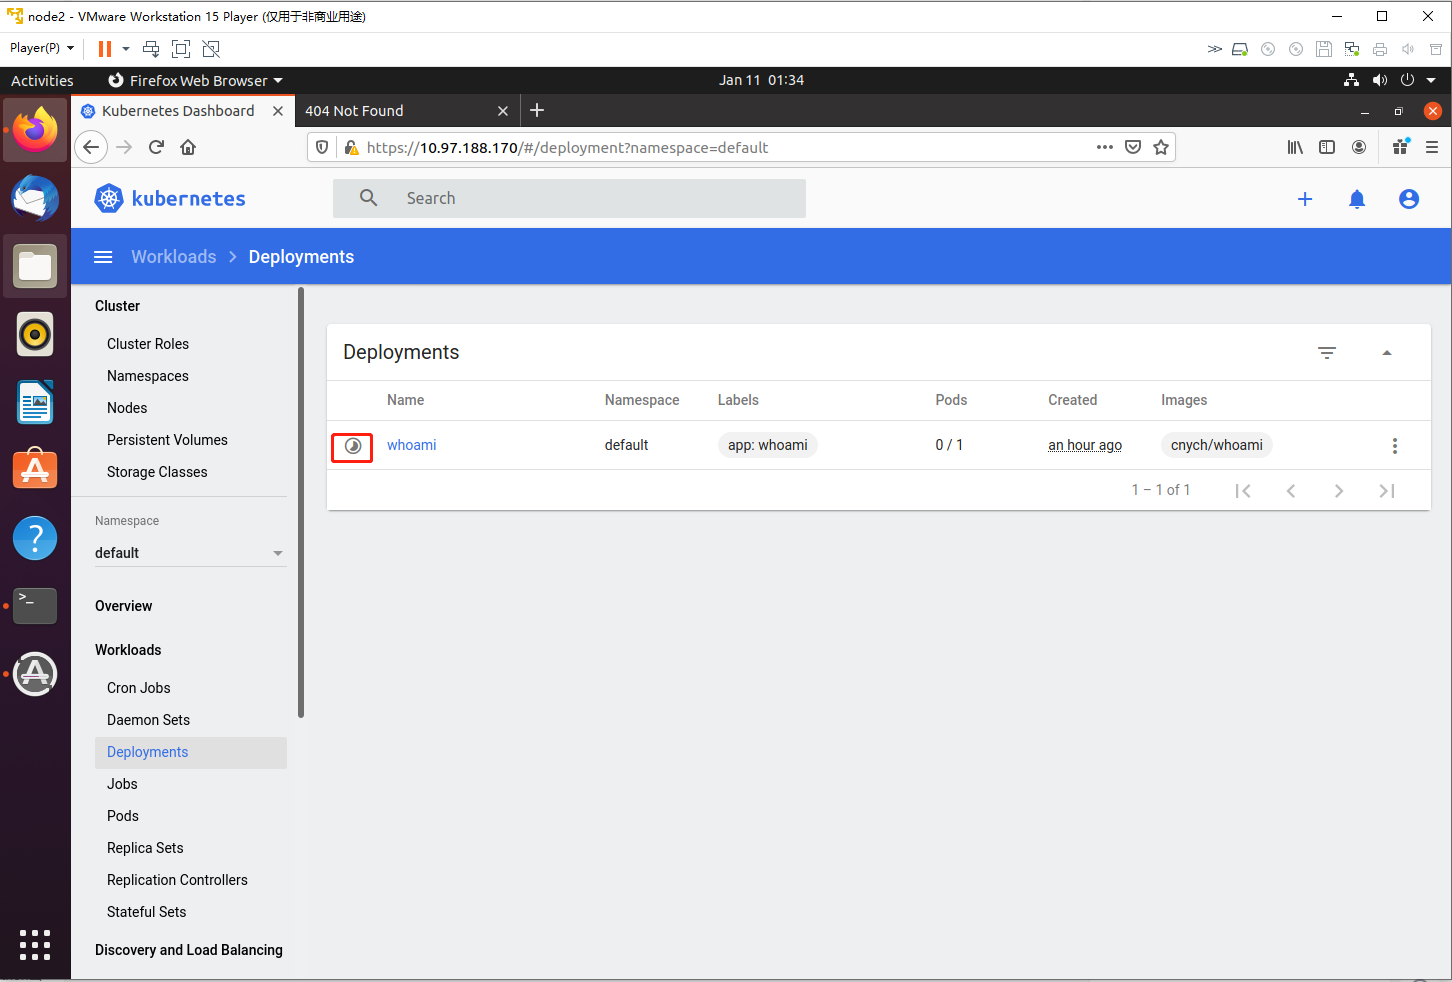Open the Namespace default dropdown

191,553
